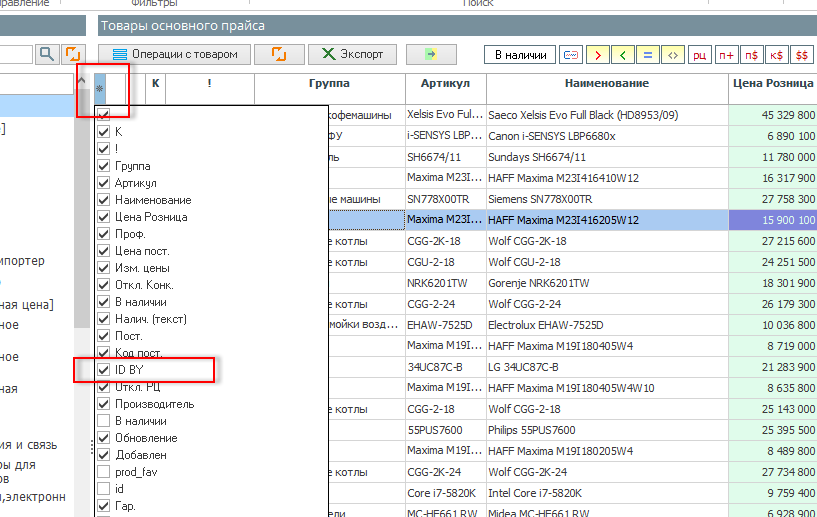The width and height of the screenshot is (817, 517).
Task: Click the magnifier search icon button
Action: point(47,54)
